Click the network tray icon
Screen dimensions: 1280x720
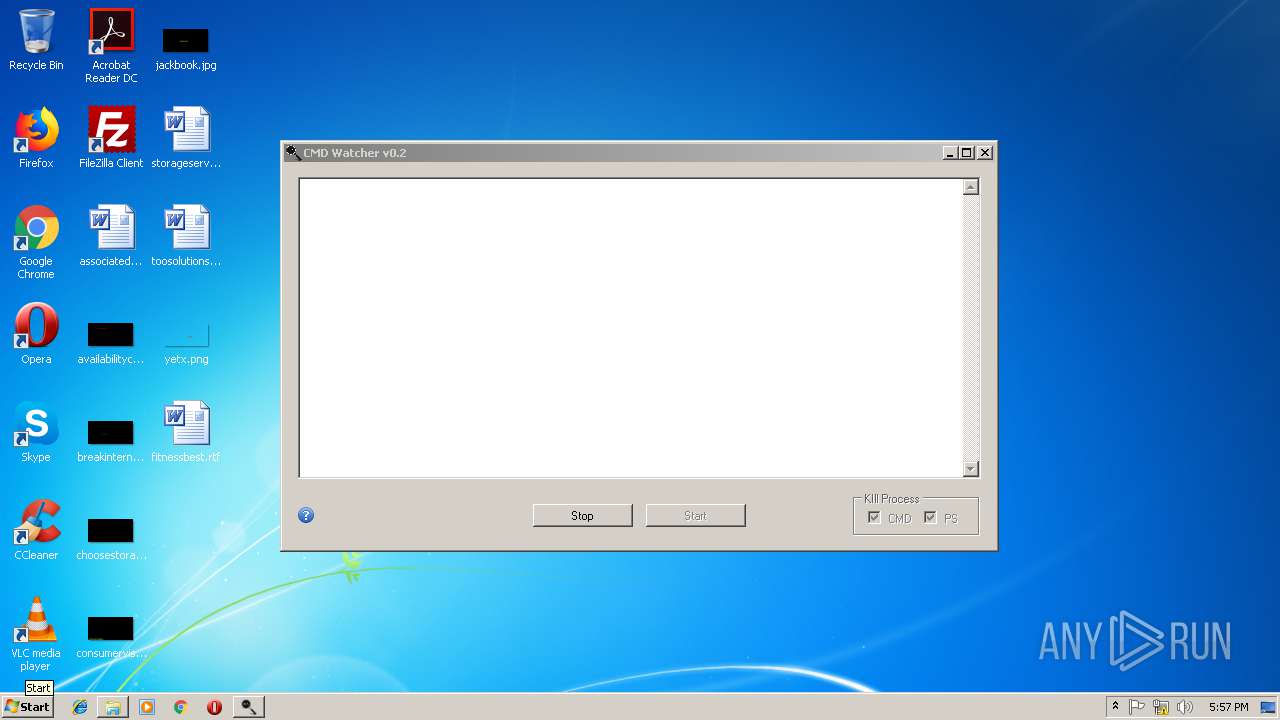pyautogui.click(x=1161, y=707)
